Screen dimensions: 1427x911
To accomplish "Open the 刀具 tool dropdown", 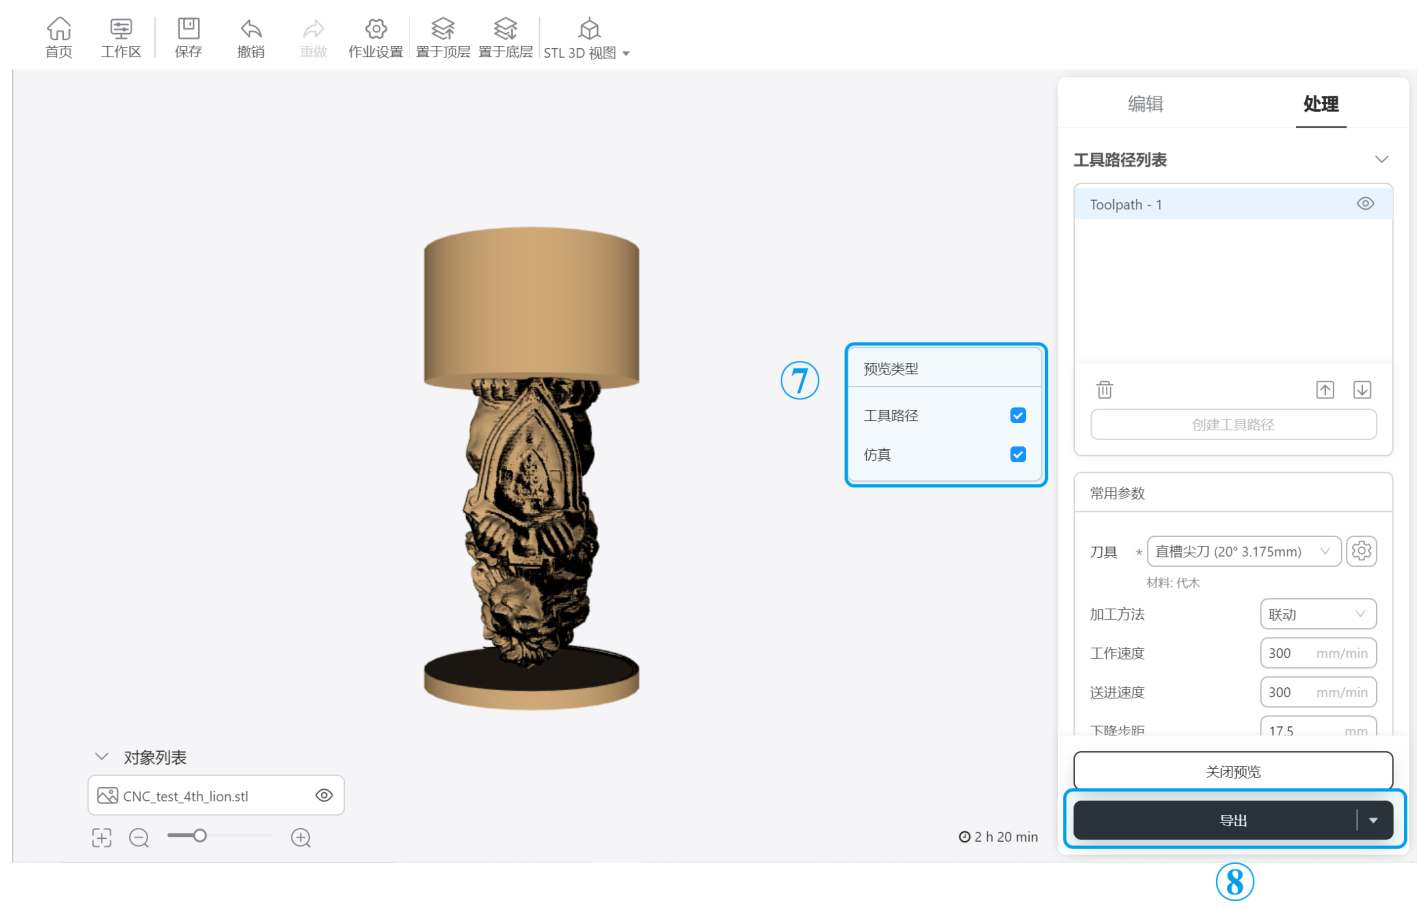I will point(1244,551).
